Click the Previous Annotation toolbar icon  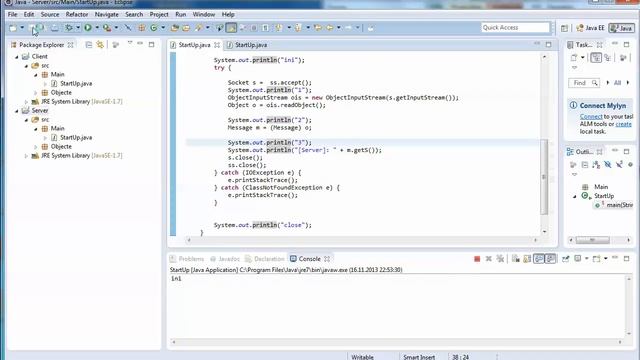pyautogui.click(x=298, y=28)
